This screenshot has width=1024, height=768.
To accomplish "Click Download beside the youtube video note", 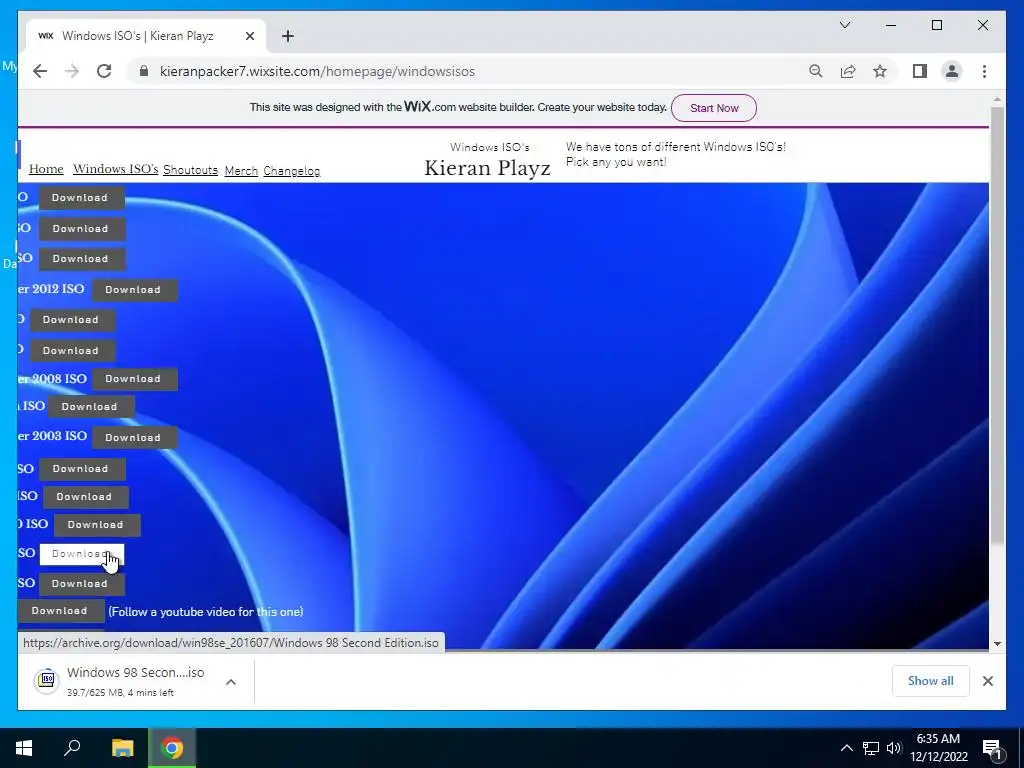I will click(x=59, y=611).
